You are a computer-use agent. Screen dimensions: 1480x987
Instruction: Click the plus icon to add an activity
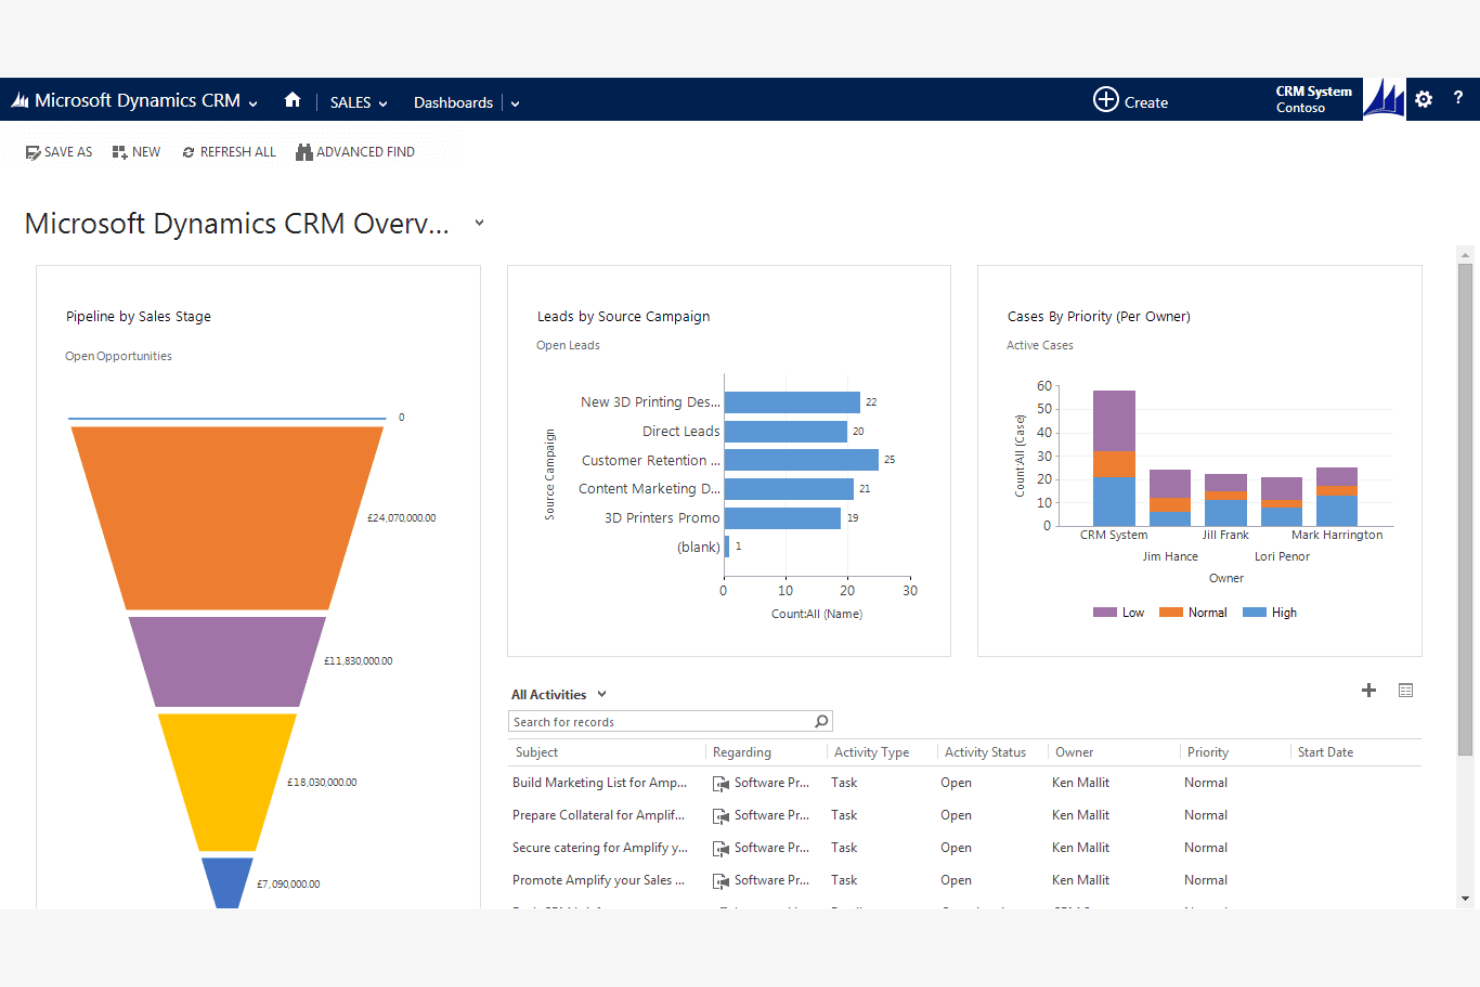point(1368,690)
